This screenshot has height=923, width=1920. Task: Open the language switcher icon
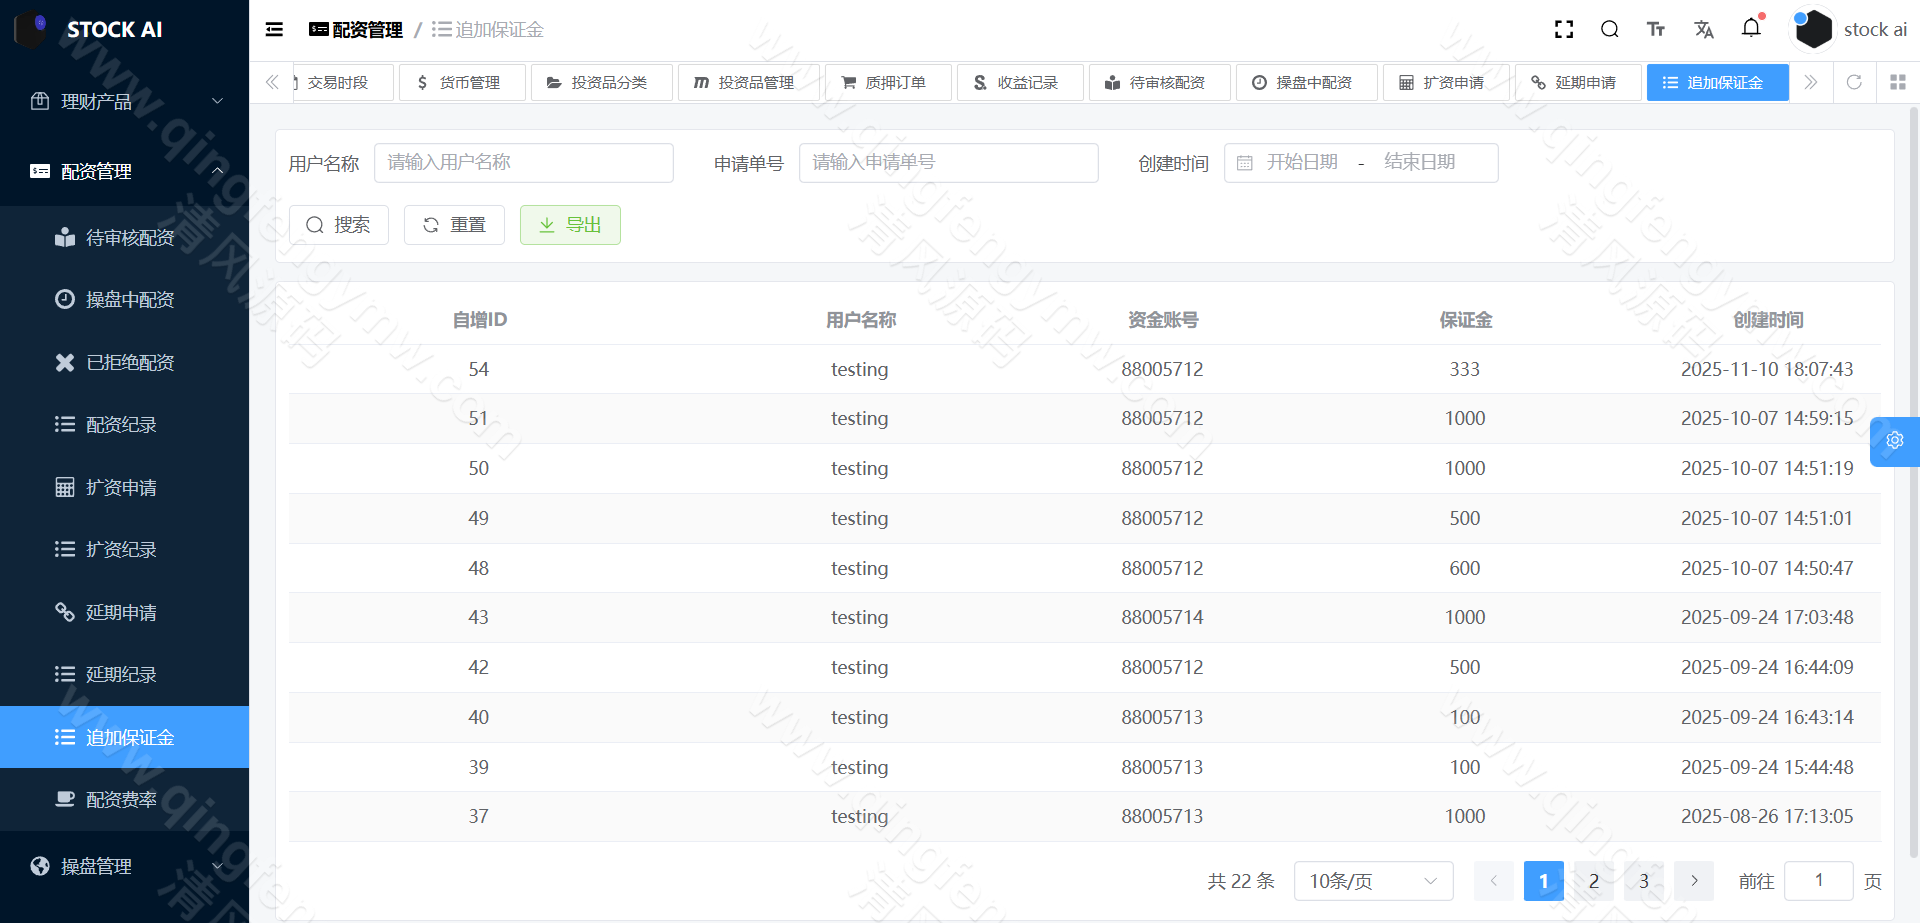tap(1704, 29)
